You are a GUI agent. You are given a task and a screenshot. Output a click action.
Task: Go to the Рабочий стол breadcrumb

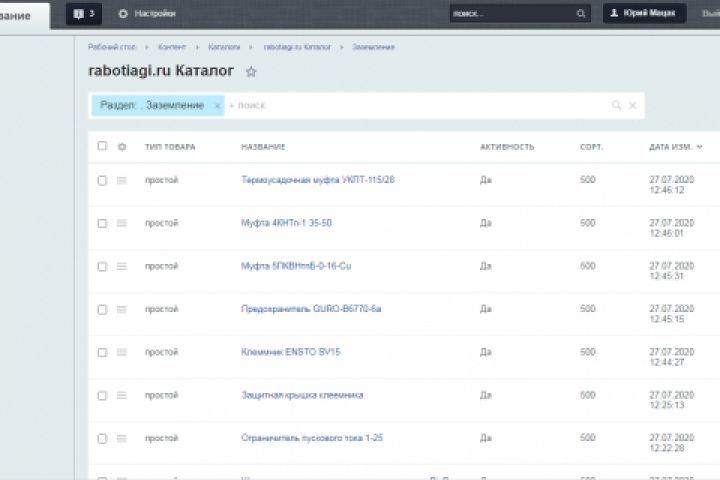[112, 47]
